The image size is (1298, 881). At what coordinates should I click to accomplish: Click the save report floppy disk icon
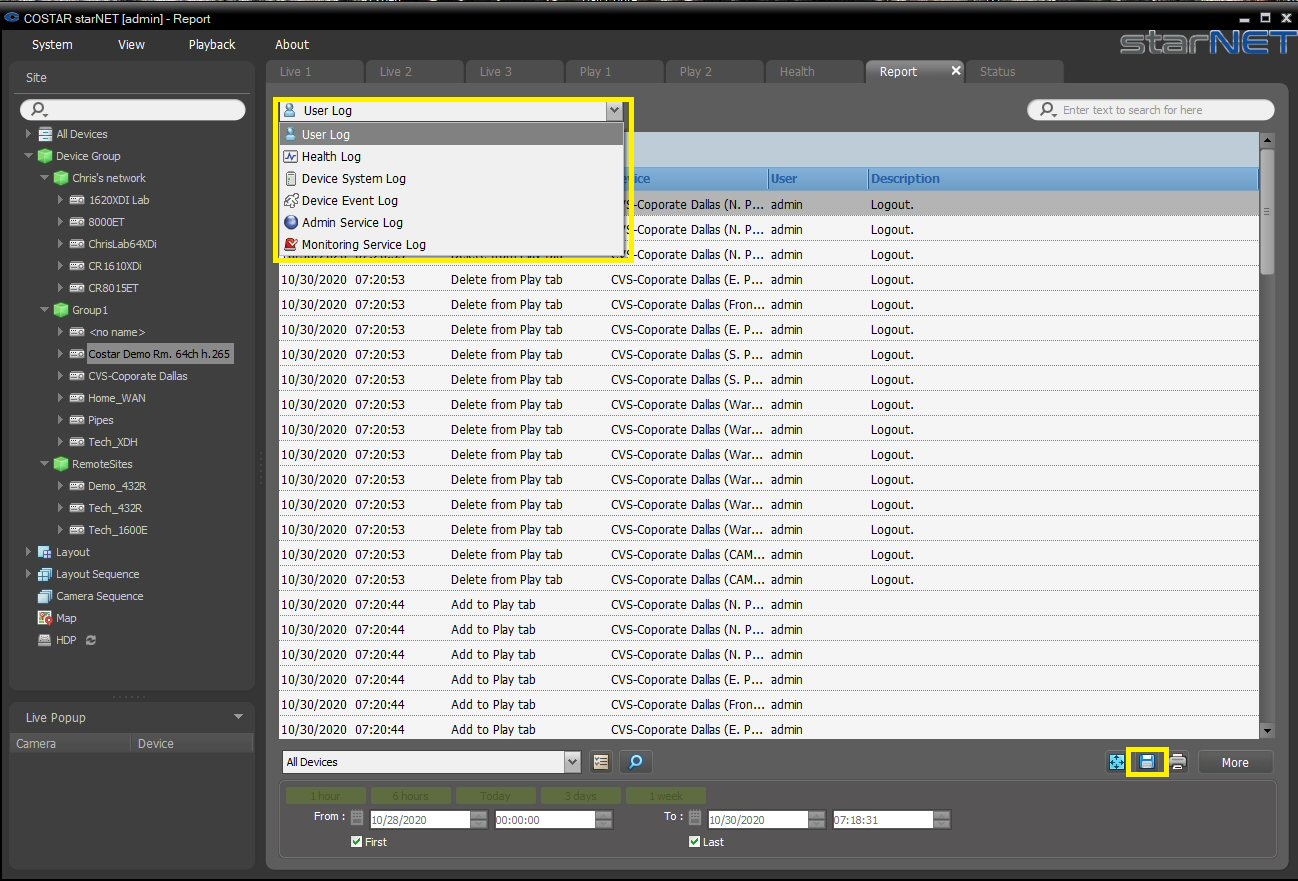click(1147, 762)
